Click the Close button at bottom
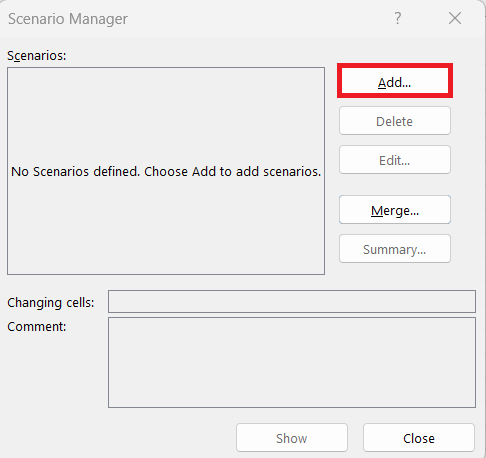This screenshot has height=458, width=486. 419,438
